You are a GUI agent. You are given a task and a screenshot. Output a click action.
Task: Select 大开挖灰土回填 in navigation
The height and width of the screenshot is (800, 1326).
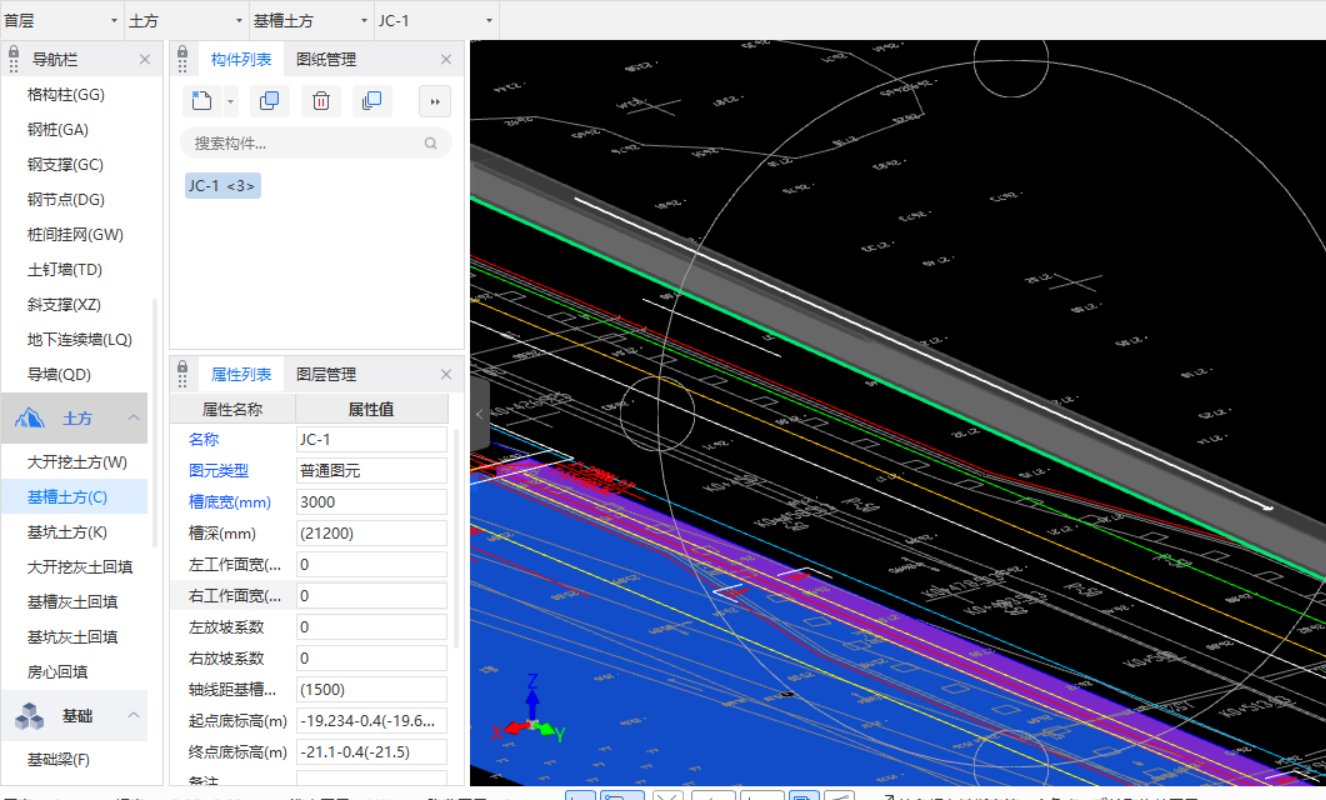[x=80, y=567]
